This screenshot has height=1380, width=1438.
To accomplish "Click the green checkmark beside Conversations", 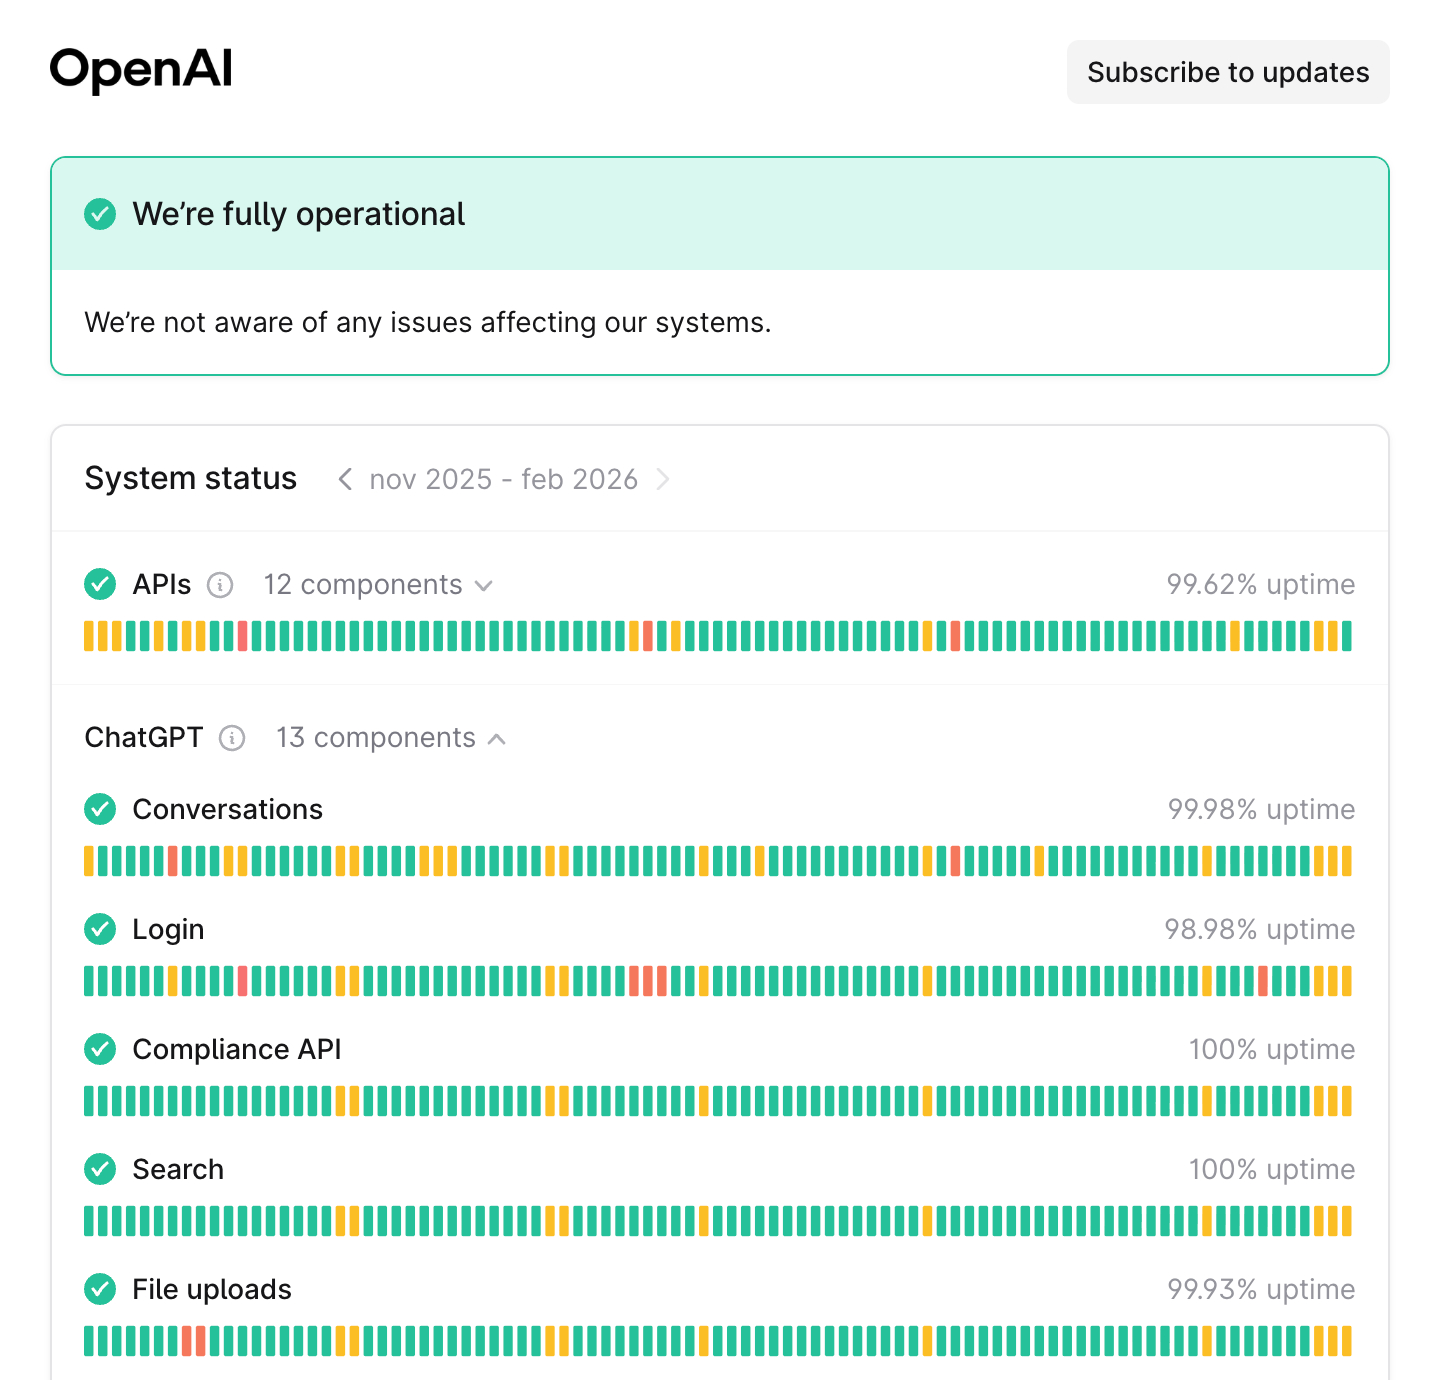I will 100,809.
